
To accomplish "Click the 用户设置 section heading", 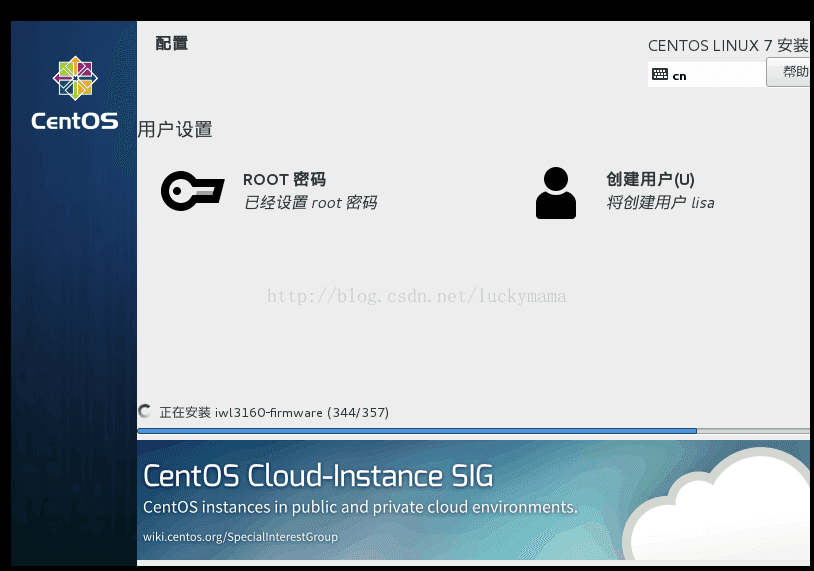I will pyautogui.click(x=175, y=129).
